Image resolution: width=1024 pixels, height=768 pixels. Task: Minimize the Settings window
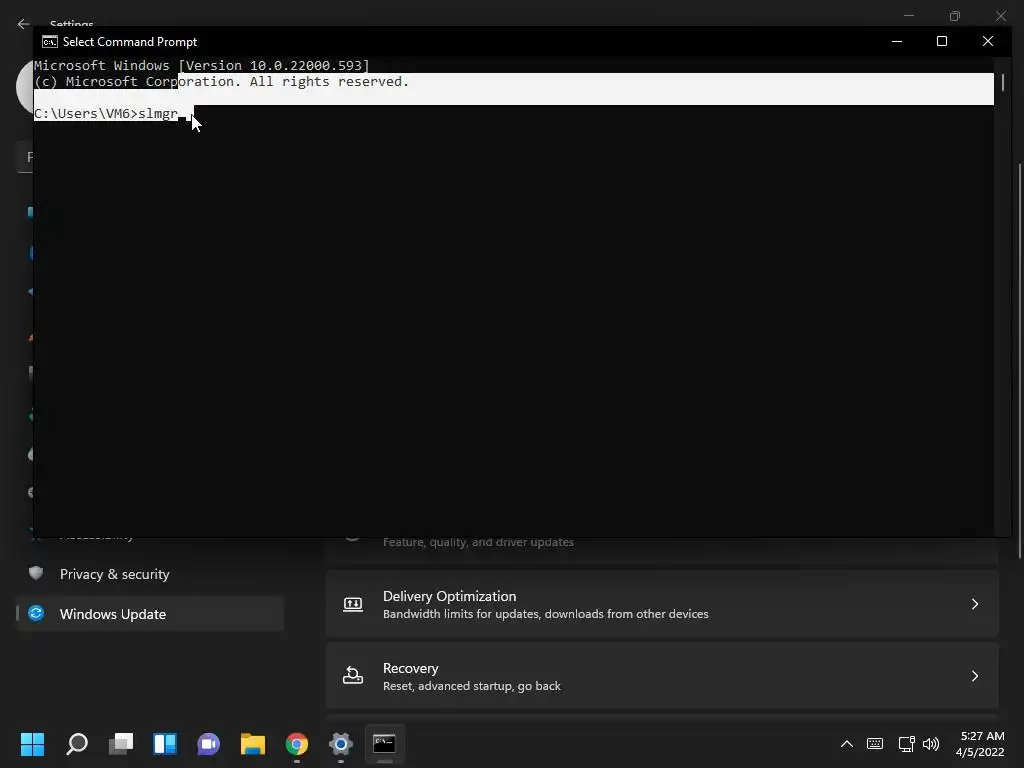(908, 16)
